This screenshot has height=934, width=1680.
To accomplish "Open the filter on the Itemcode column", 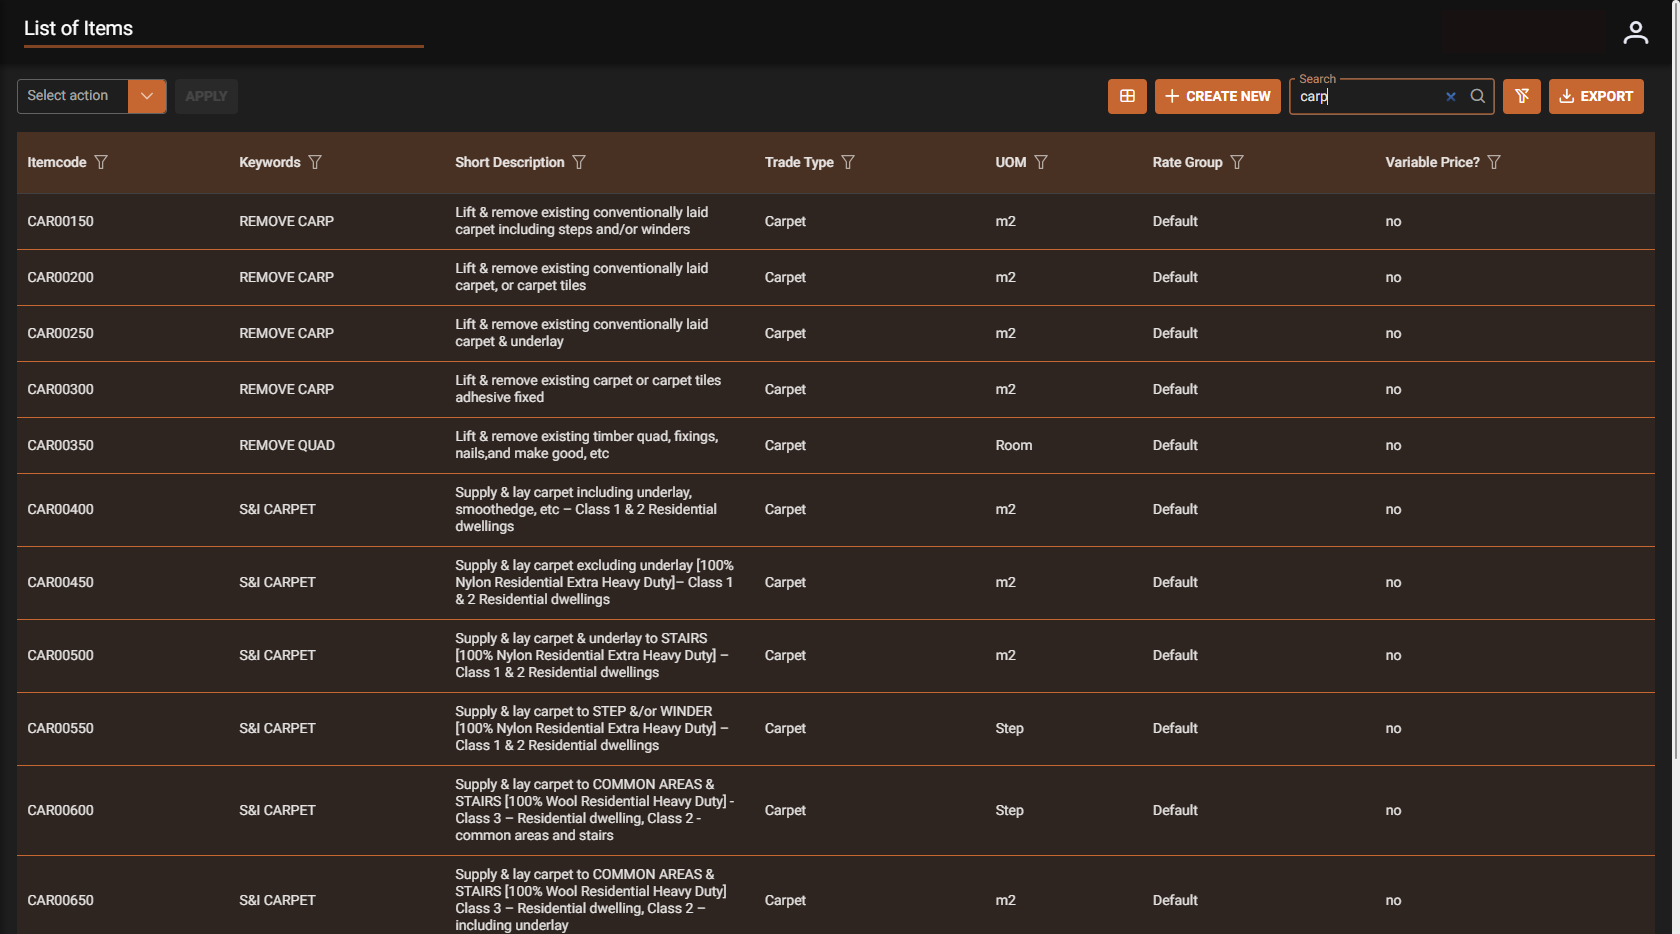I will point(101,161).
